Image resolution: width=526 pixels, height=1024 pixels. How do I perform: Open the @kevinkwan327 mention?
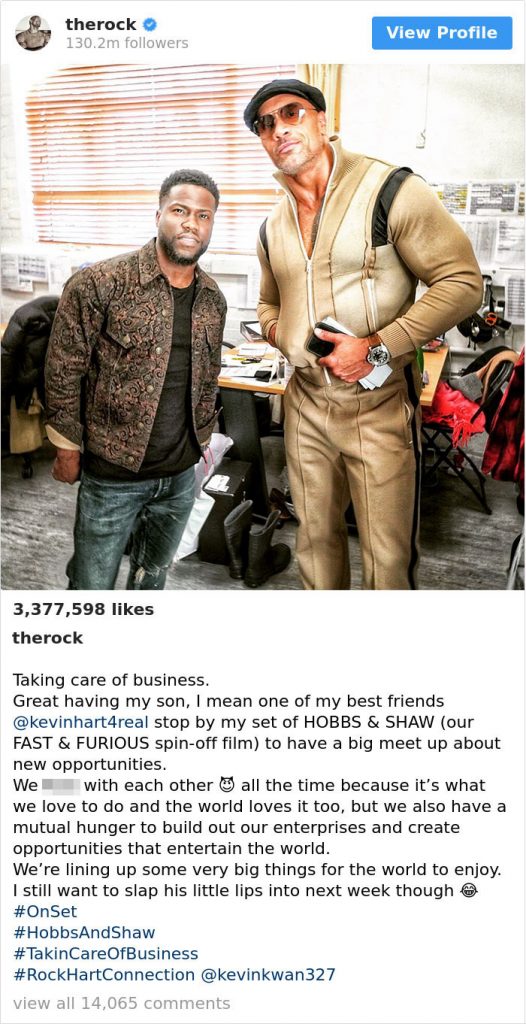tap(268, 975)
